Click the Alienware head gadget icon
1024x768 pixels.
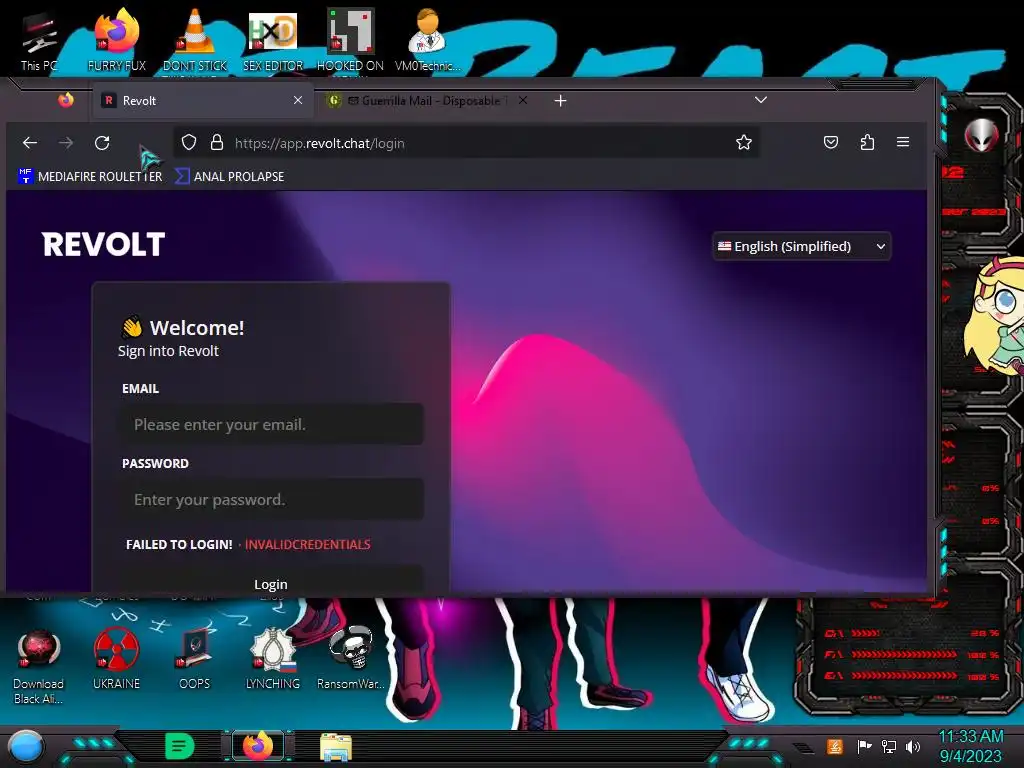tap(981, 135)
